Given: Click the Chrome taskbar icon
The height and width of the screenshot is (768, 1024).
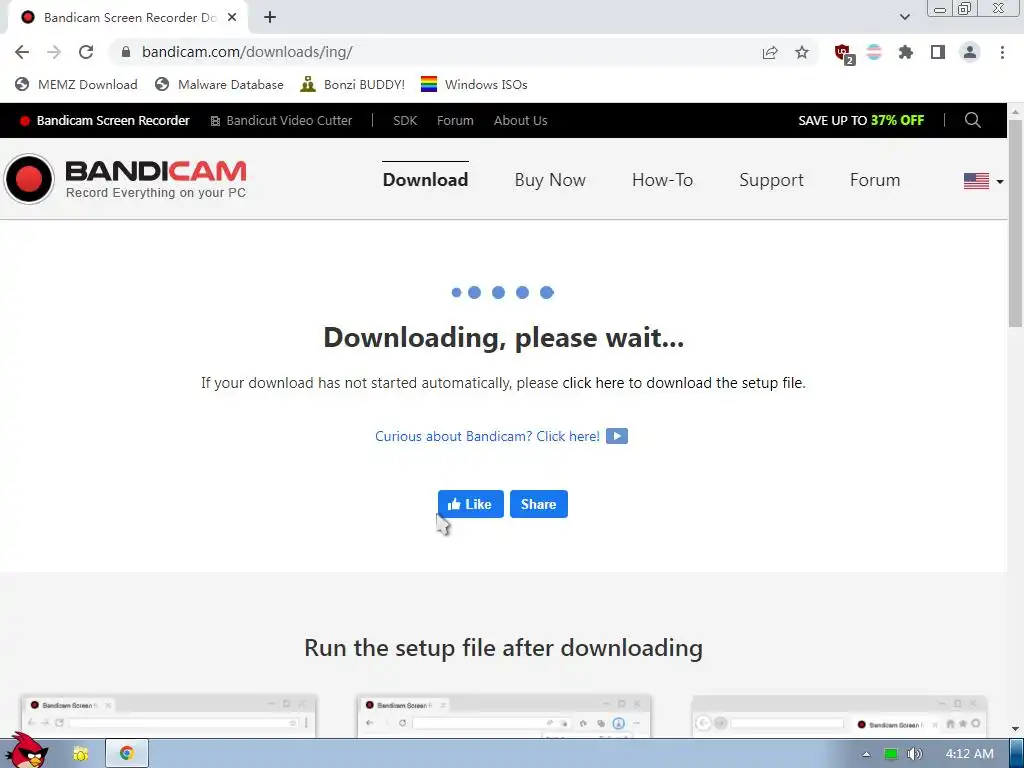Looking at the screenshot, I should click(x=127, y=754).
